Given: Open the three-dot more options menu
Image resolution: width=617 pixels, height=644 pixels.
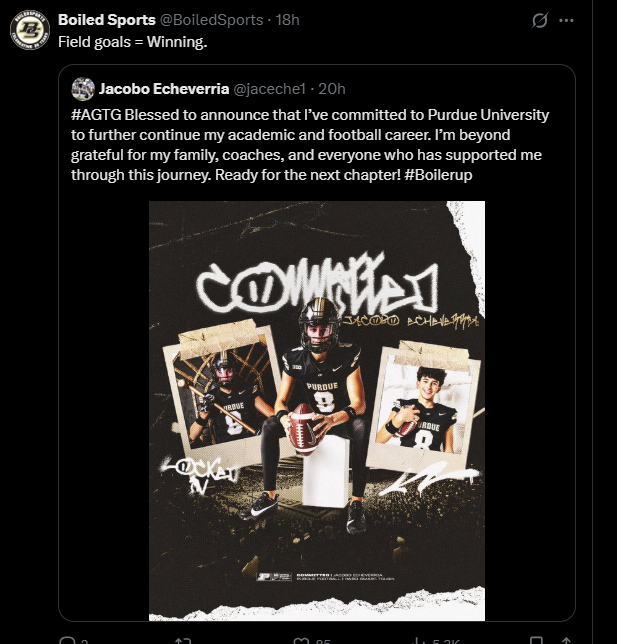Looking at the screenshot, I should pyautogui.click(x=567, y=20).
